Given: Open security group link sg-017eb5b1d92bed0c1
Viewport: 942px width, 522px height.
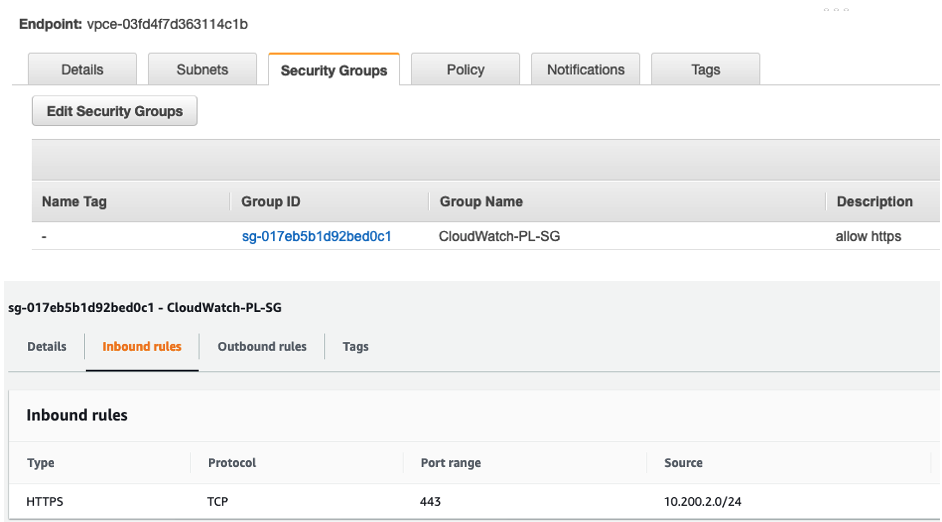Looking at the screenshot, I should coord(316,237).
